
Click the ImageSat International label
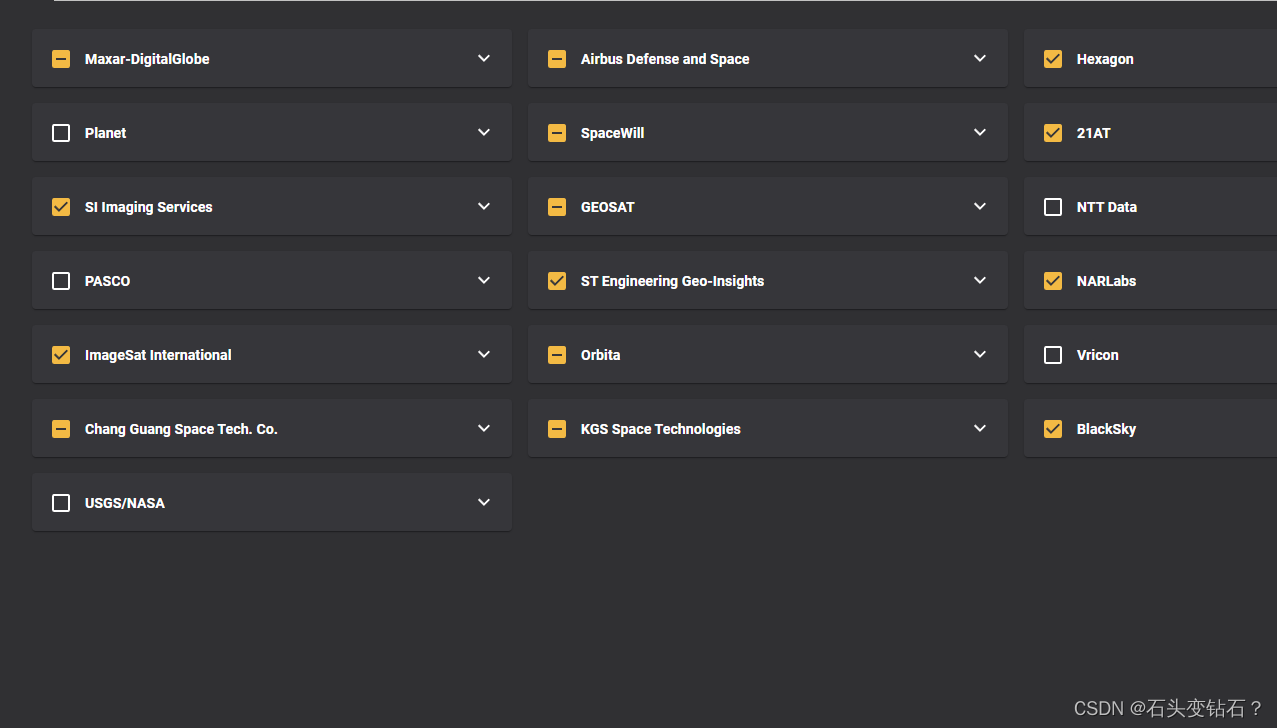(158, 355)
